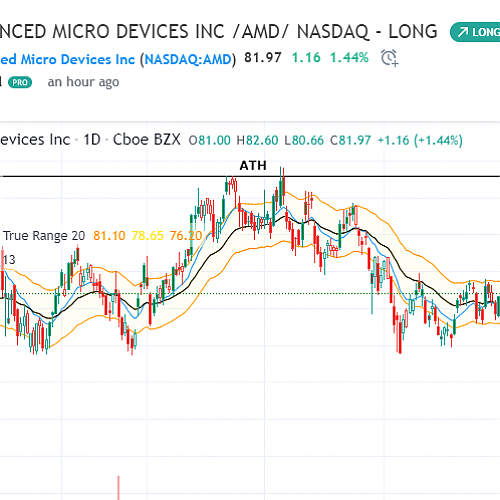Viewport: 500px width, 500px height.
Task: Click the yellow 78.65 indicator value
Action: coord(148,236)
